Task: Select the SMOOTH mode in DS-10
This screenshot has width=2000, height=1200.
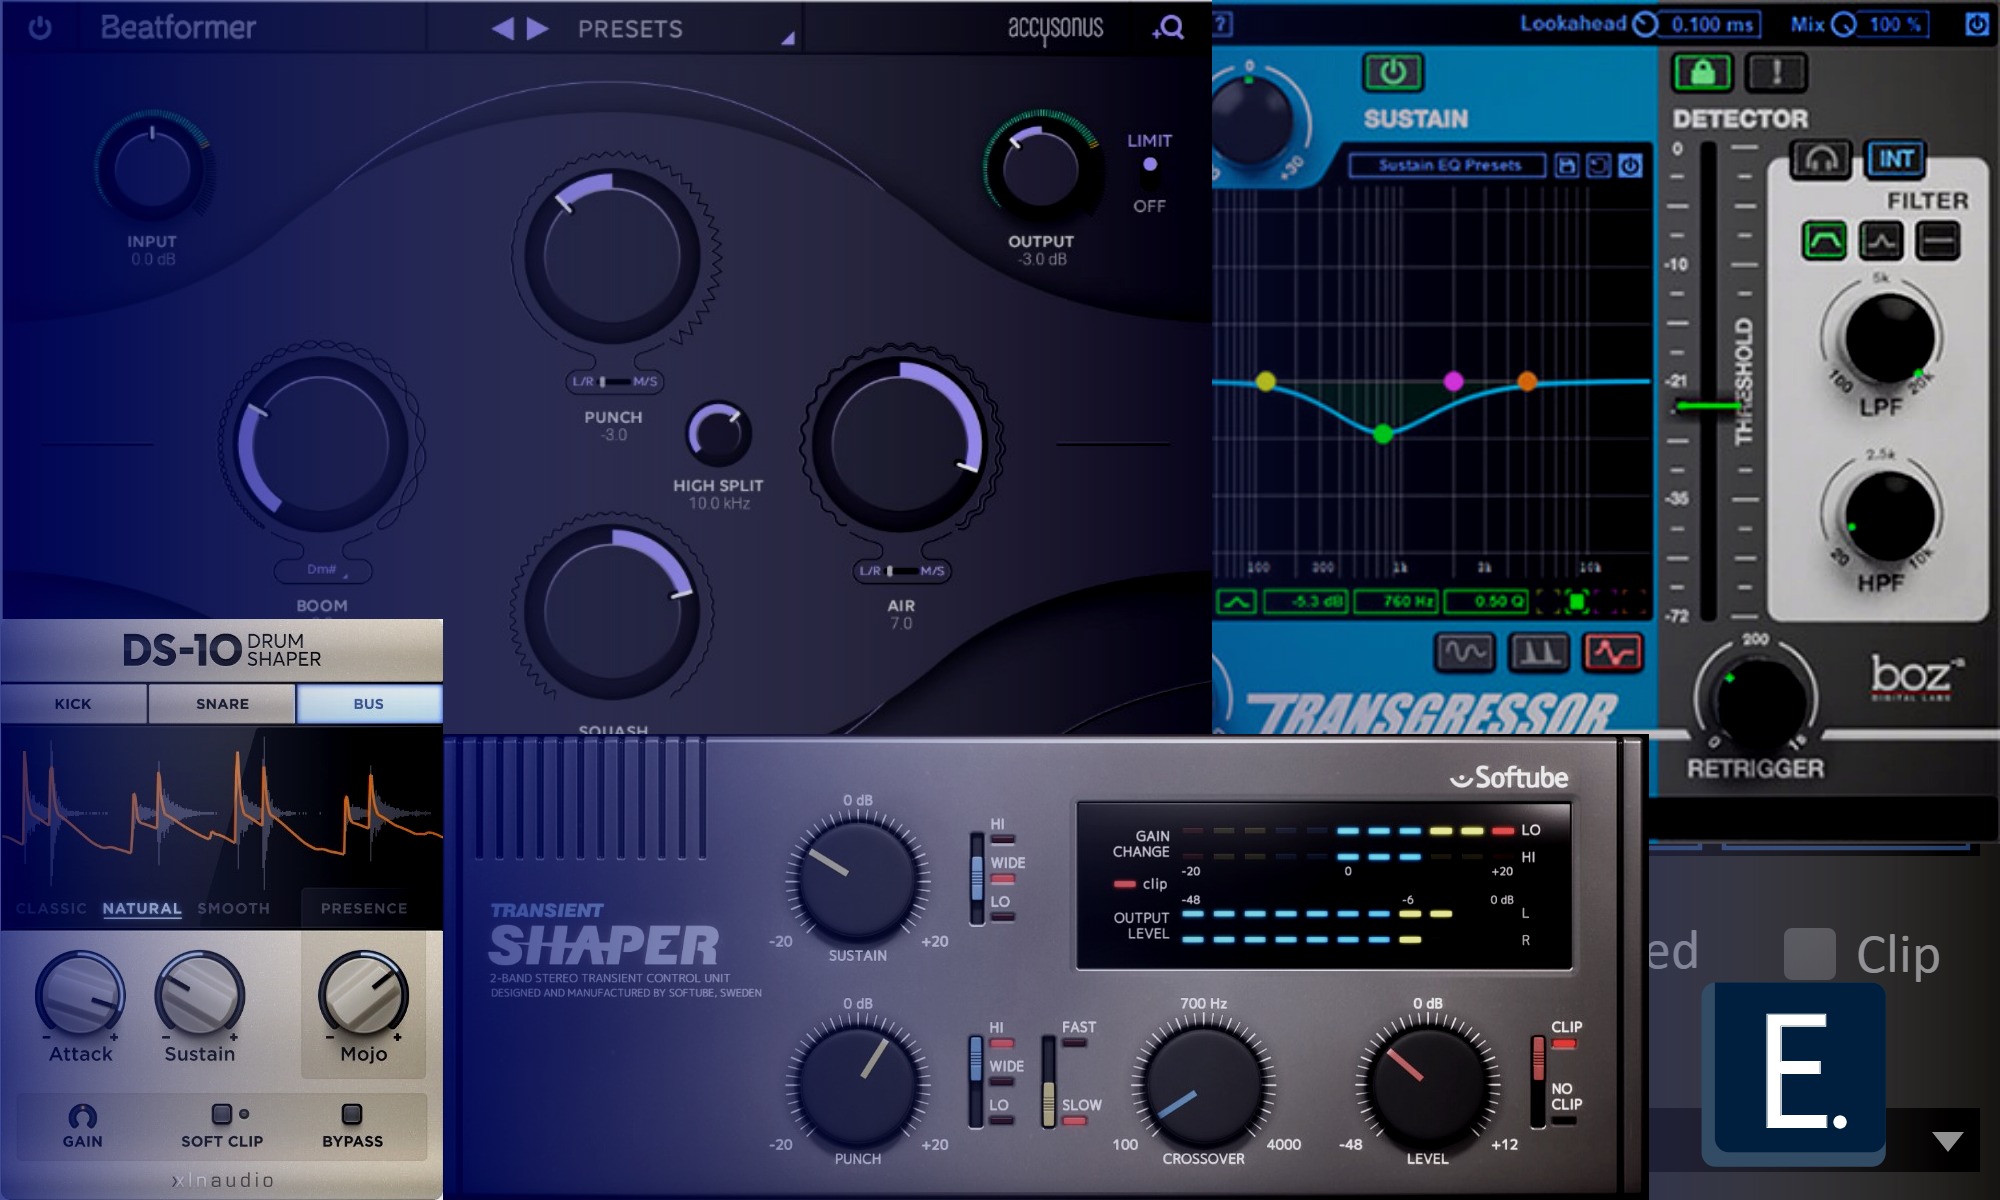Action: (x=234, y=909)
